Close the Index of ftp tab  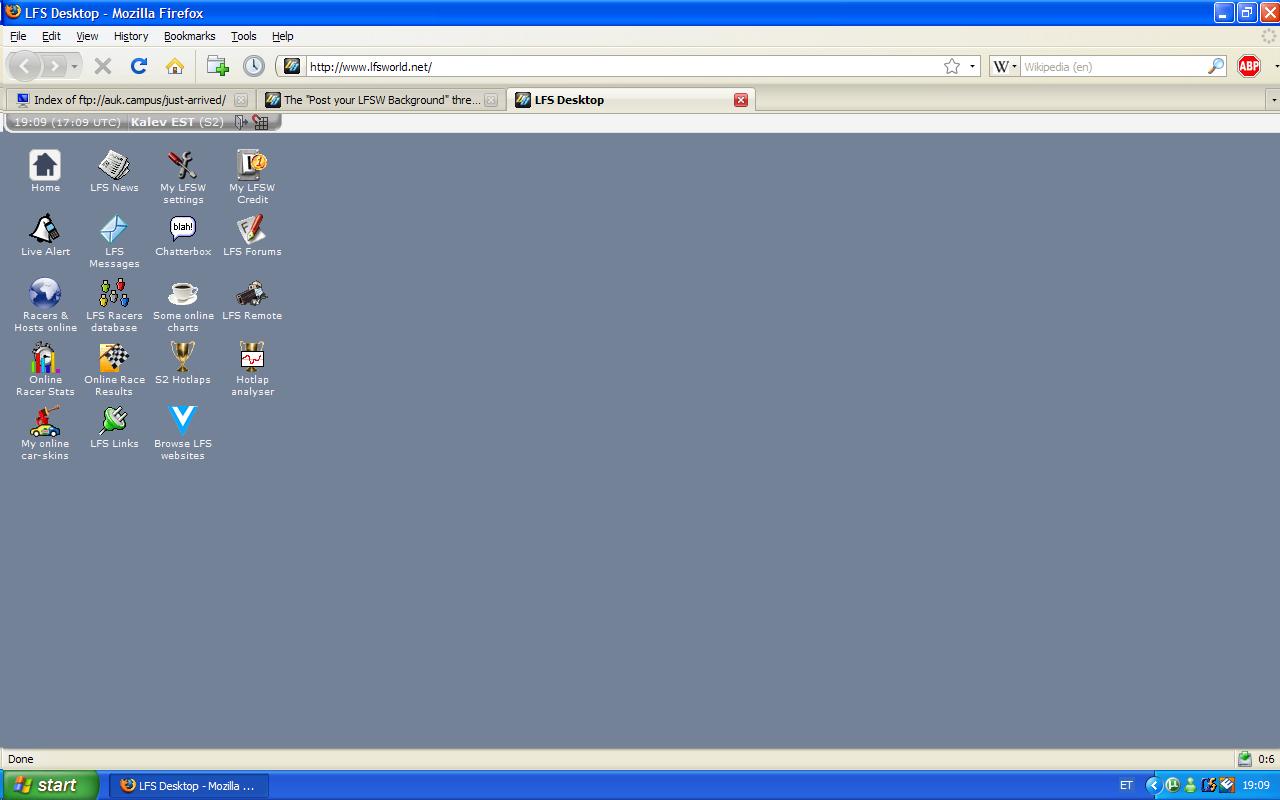pos(240,100)
